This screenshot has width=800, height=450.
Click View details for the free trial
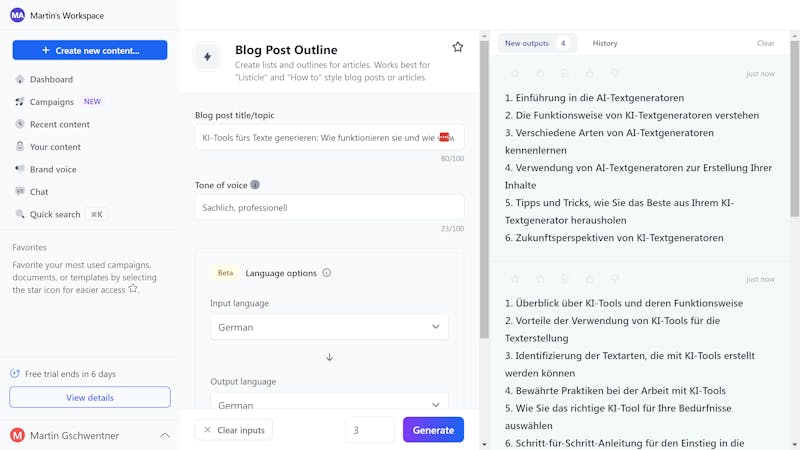pyautogui.click(x=90, y=397)
